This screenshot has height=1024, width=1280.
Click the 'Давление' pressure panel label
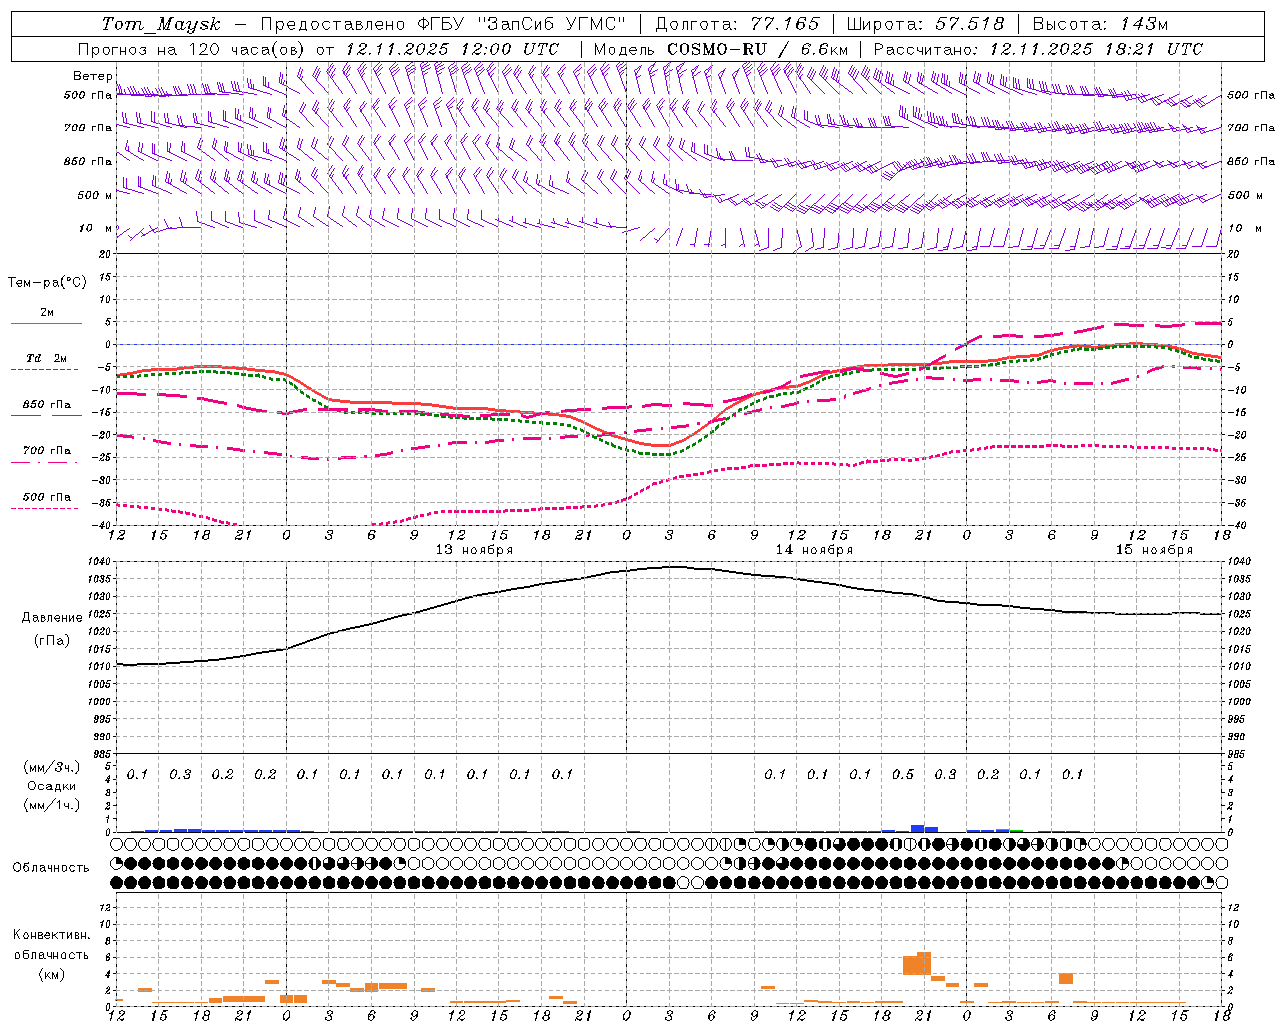[52, 618]
